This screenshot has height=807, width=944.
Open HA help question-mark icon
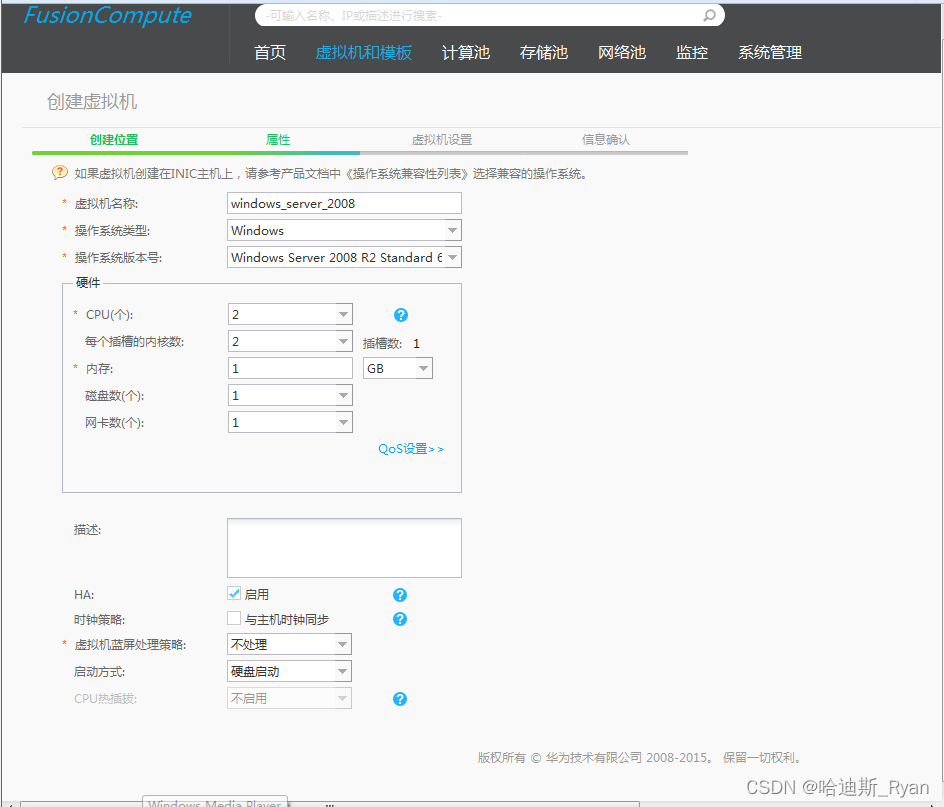click(x=400, y=595)
